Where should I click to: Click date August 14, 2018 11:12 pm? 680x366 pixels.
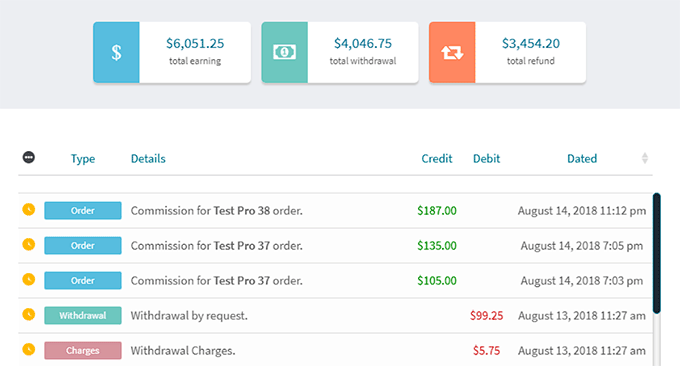(582, 211)
